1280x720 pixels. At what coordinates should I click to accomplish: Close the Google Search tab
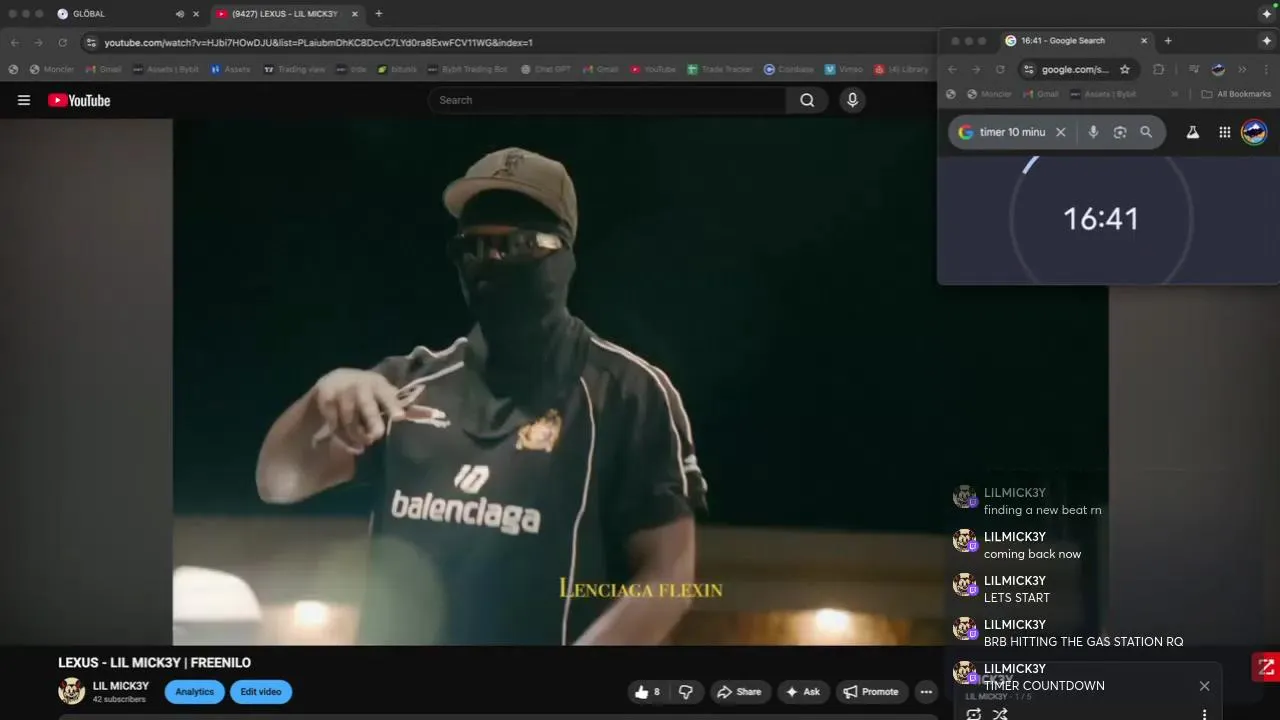(1144, 41)
